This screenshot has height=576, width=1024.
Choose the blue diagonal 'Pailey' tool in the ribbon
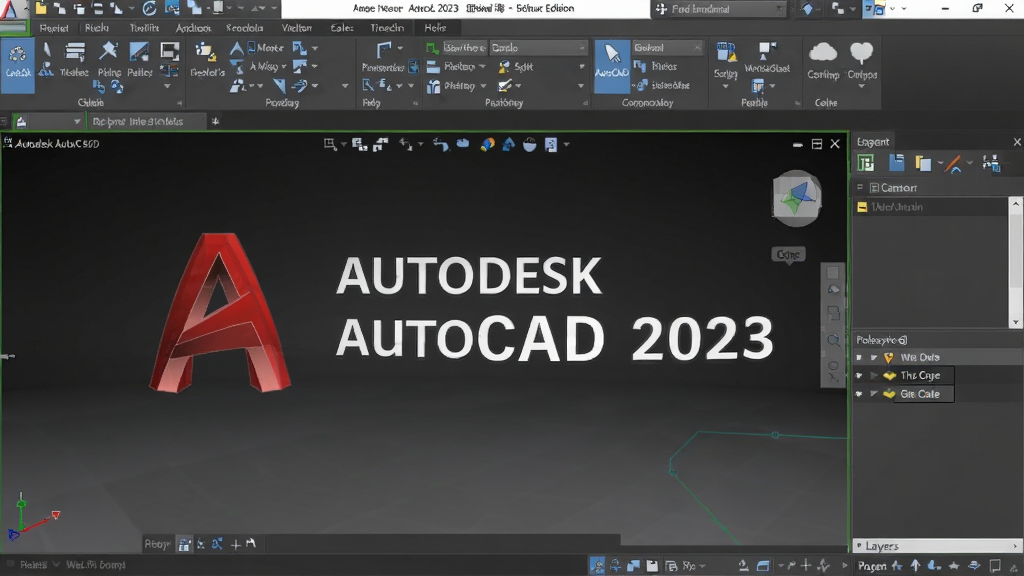pyautogui.click(x=139, y=53)
